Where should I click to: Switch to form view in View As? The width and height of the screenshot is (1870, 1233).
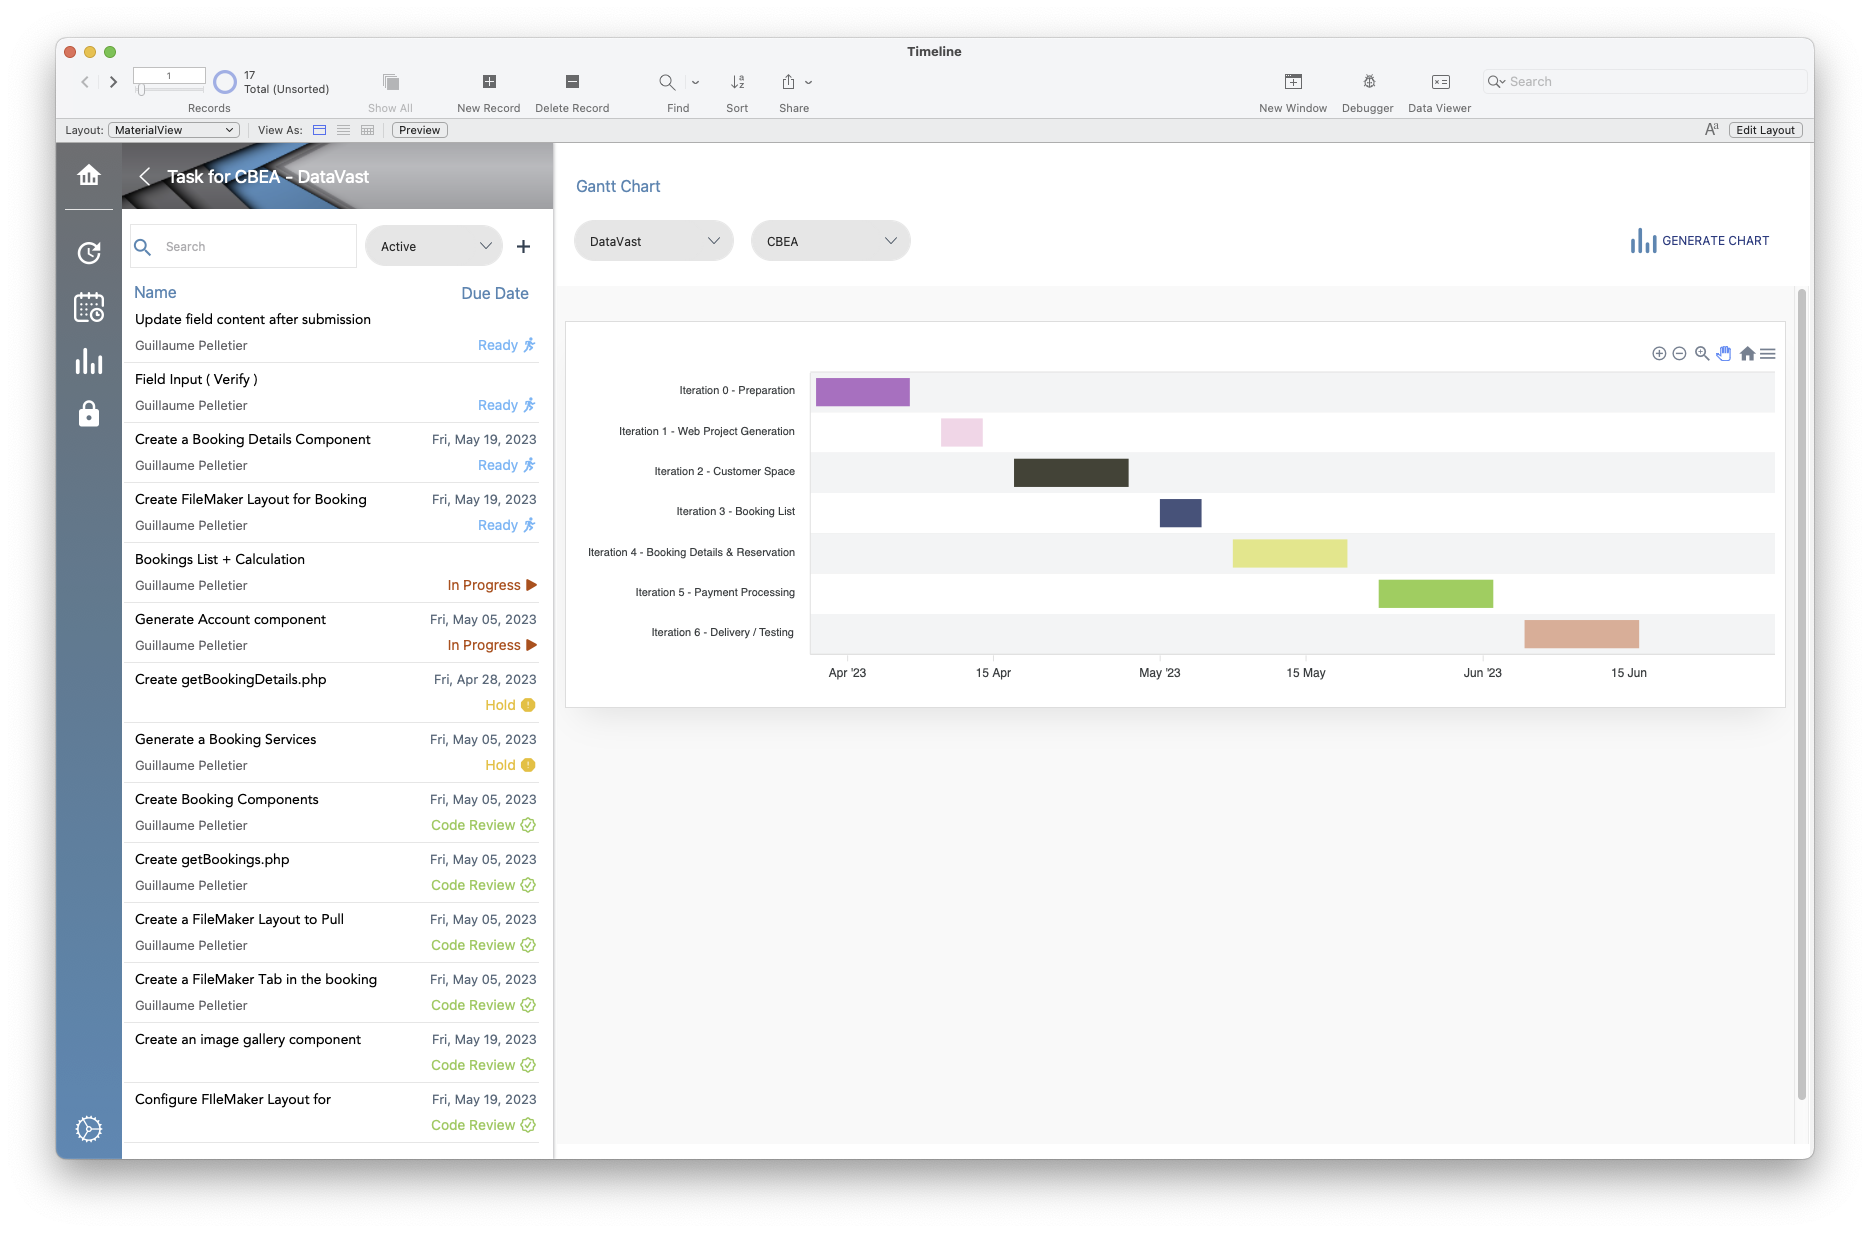319,129
